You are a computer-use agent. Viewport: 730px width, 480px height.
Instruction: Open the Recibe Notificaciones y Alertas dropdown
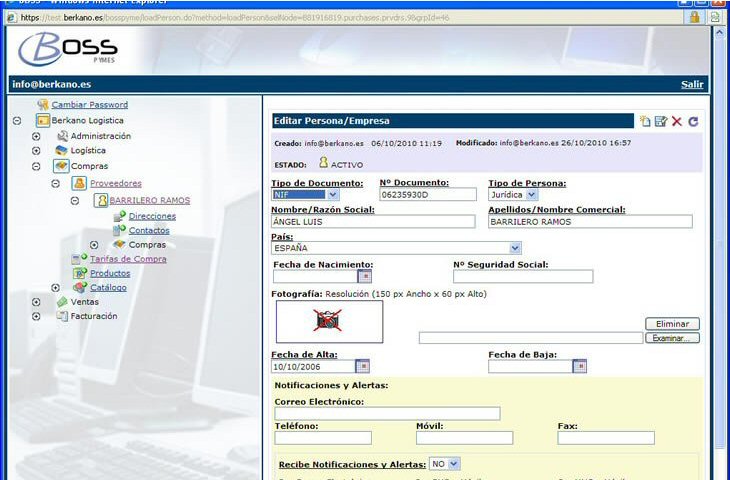click(x=454, y=464)
